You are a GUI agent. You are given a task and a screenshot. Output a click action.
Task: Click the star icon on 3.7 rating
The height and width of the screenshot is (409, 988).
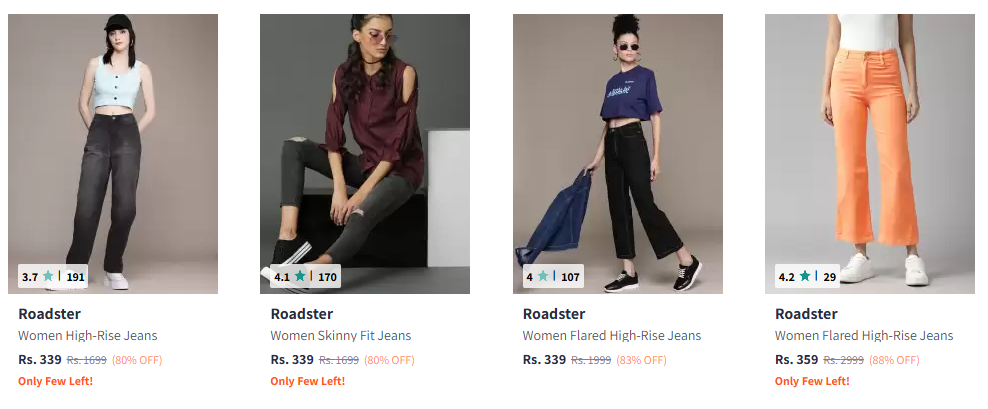(x=48, y=276)
